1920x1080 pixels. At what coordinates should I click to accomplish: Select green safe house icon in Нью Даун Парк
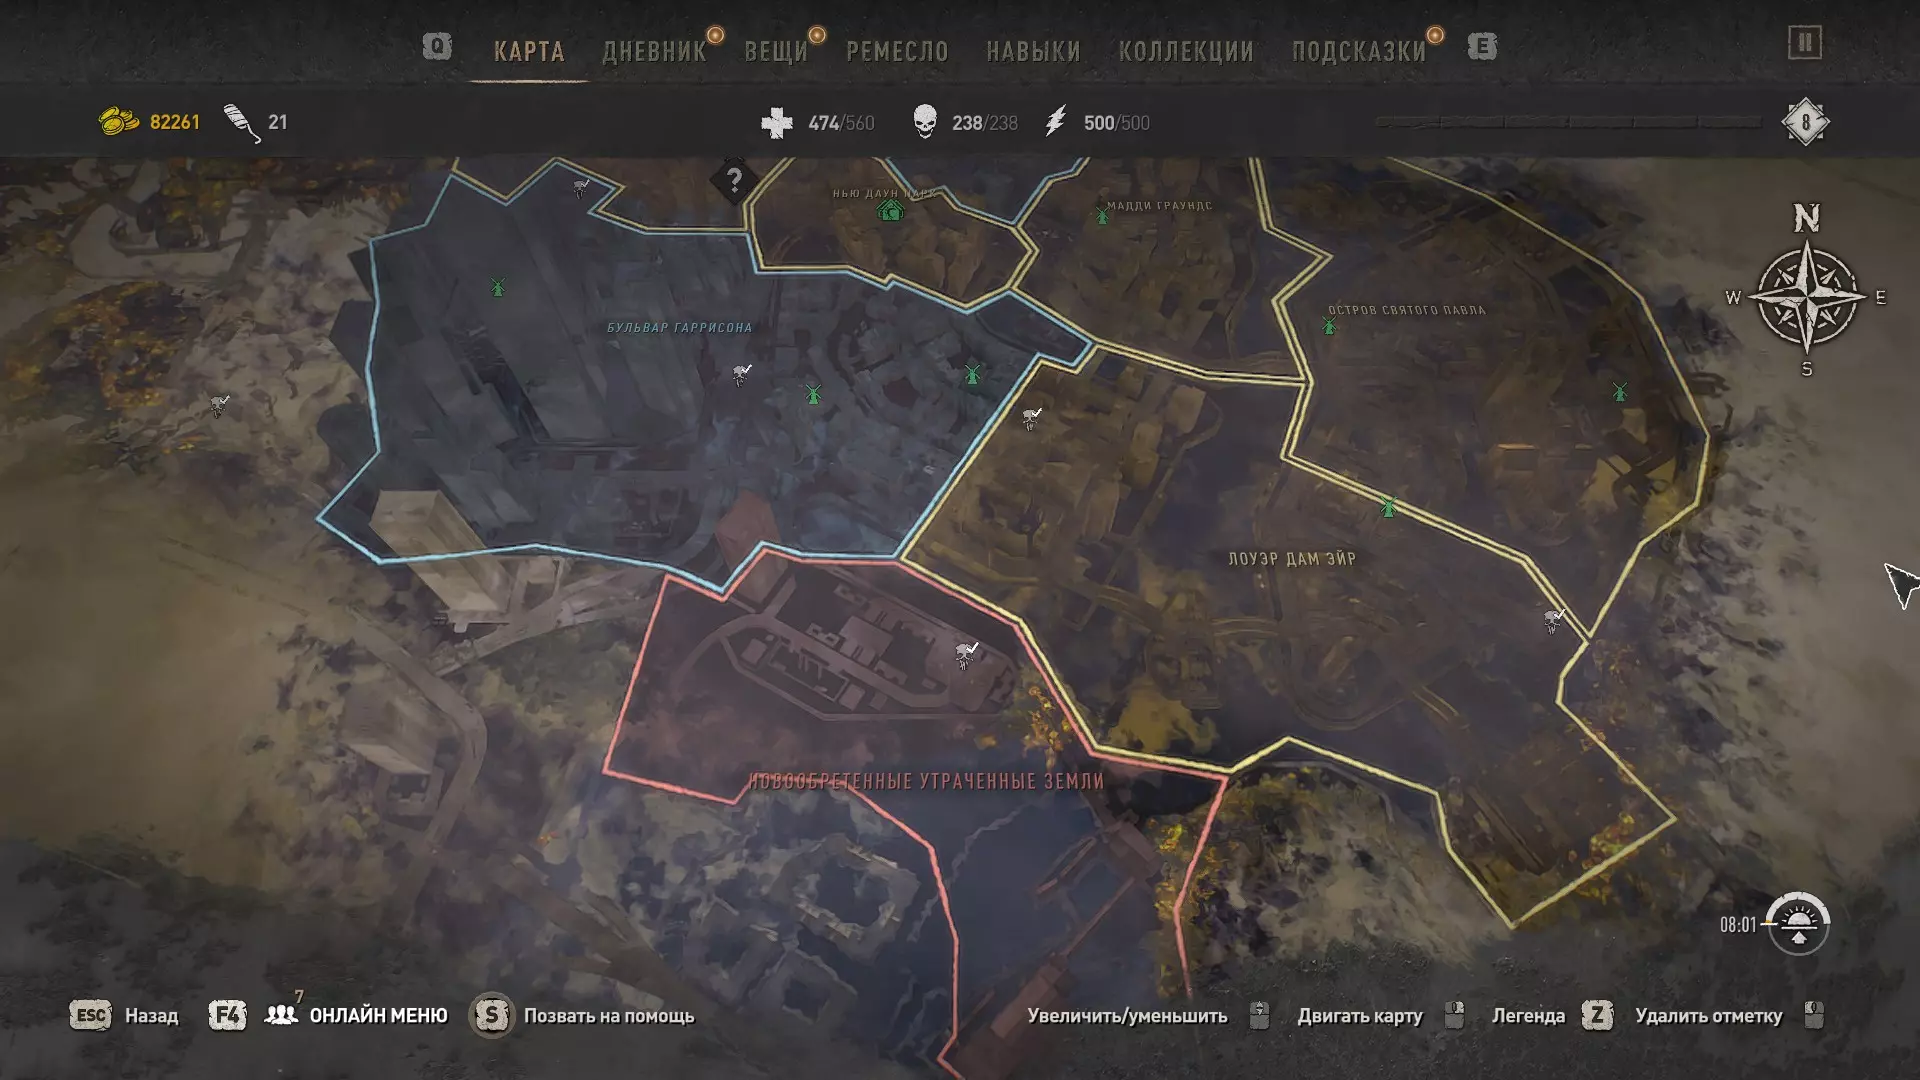(890, 210)
